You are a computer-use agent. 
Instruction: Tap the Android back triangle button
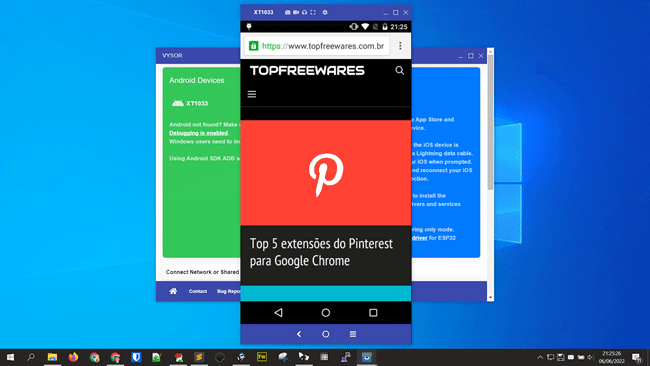pos(279,313)
